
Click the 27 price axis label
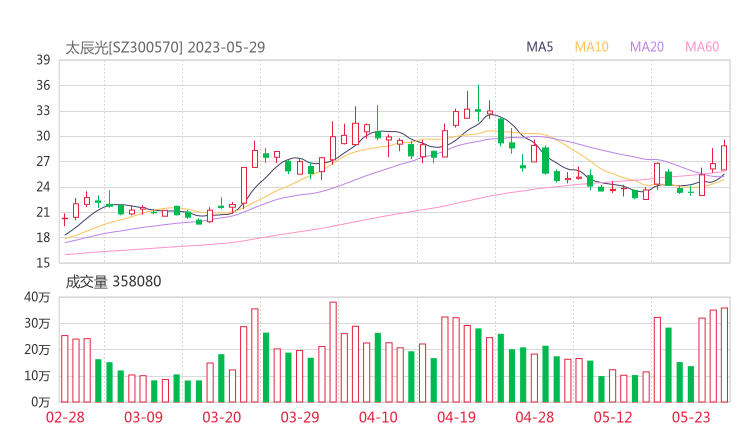(x=43, y=161)
